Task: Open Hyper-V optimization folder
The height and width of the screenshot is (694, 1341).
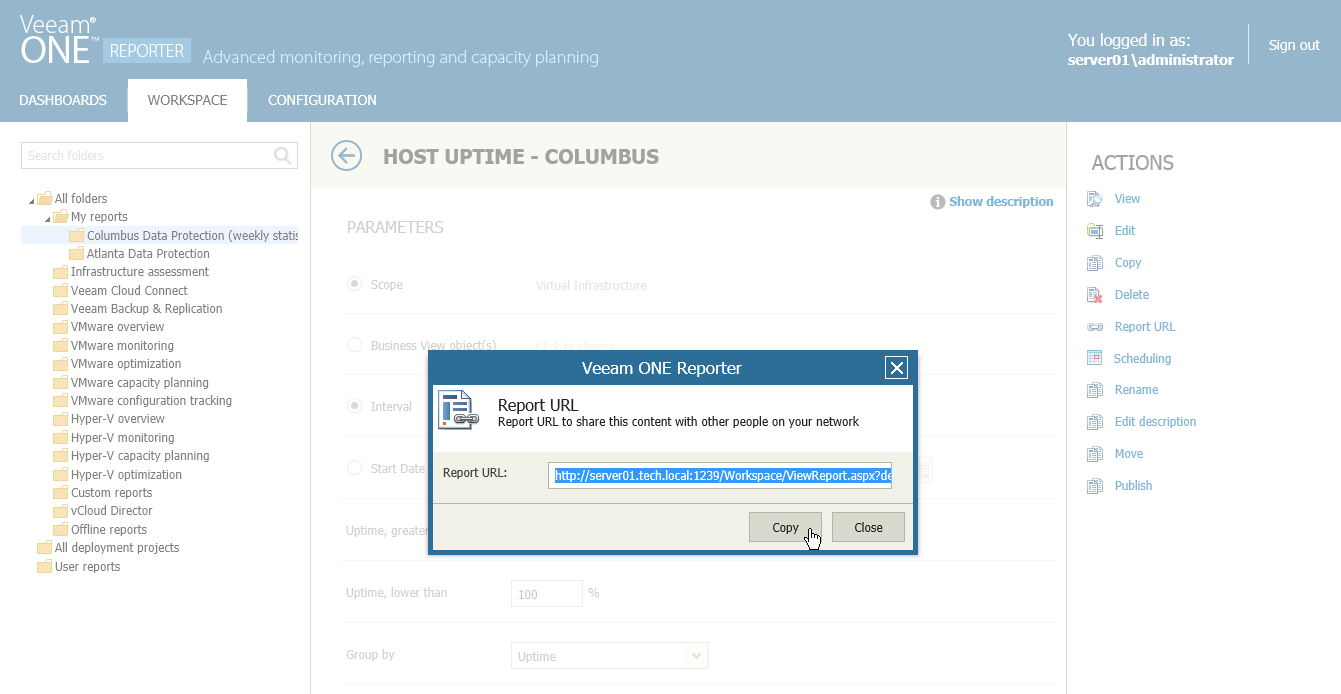Action: [126, 475]
